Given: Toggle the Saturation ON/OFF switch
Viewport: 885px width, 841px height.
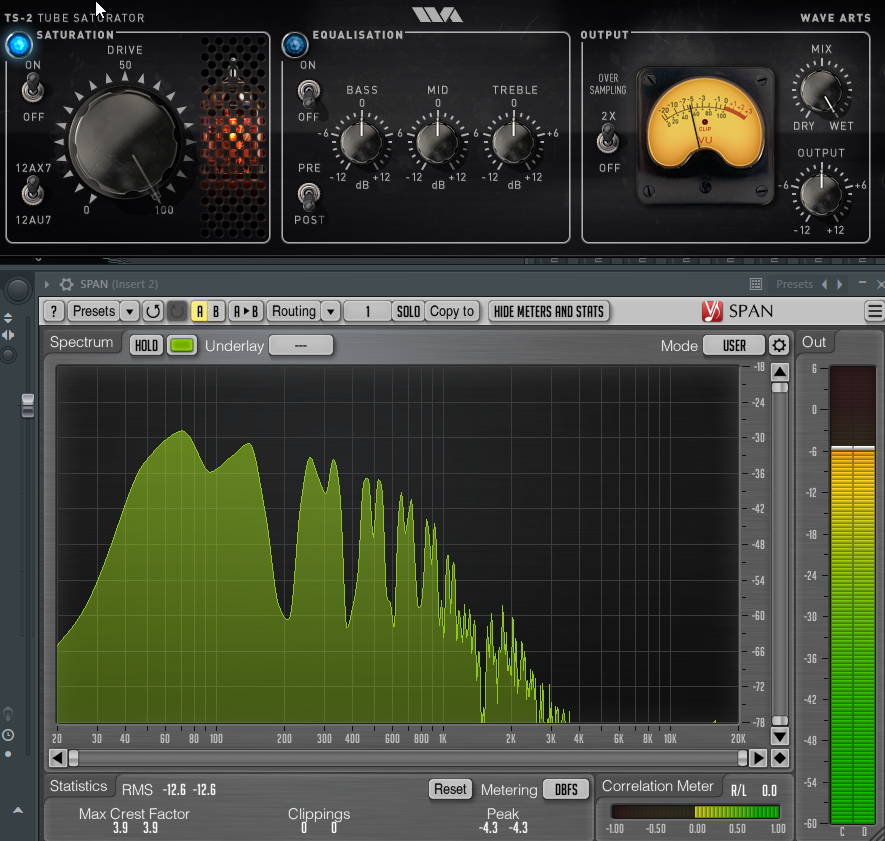Looking at the screenshot, I should pos(33,91).
